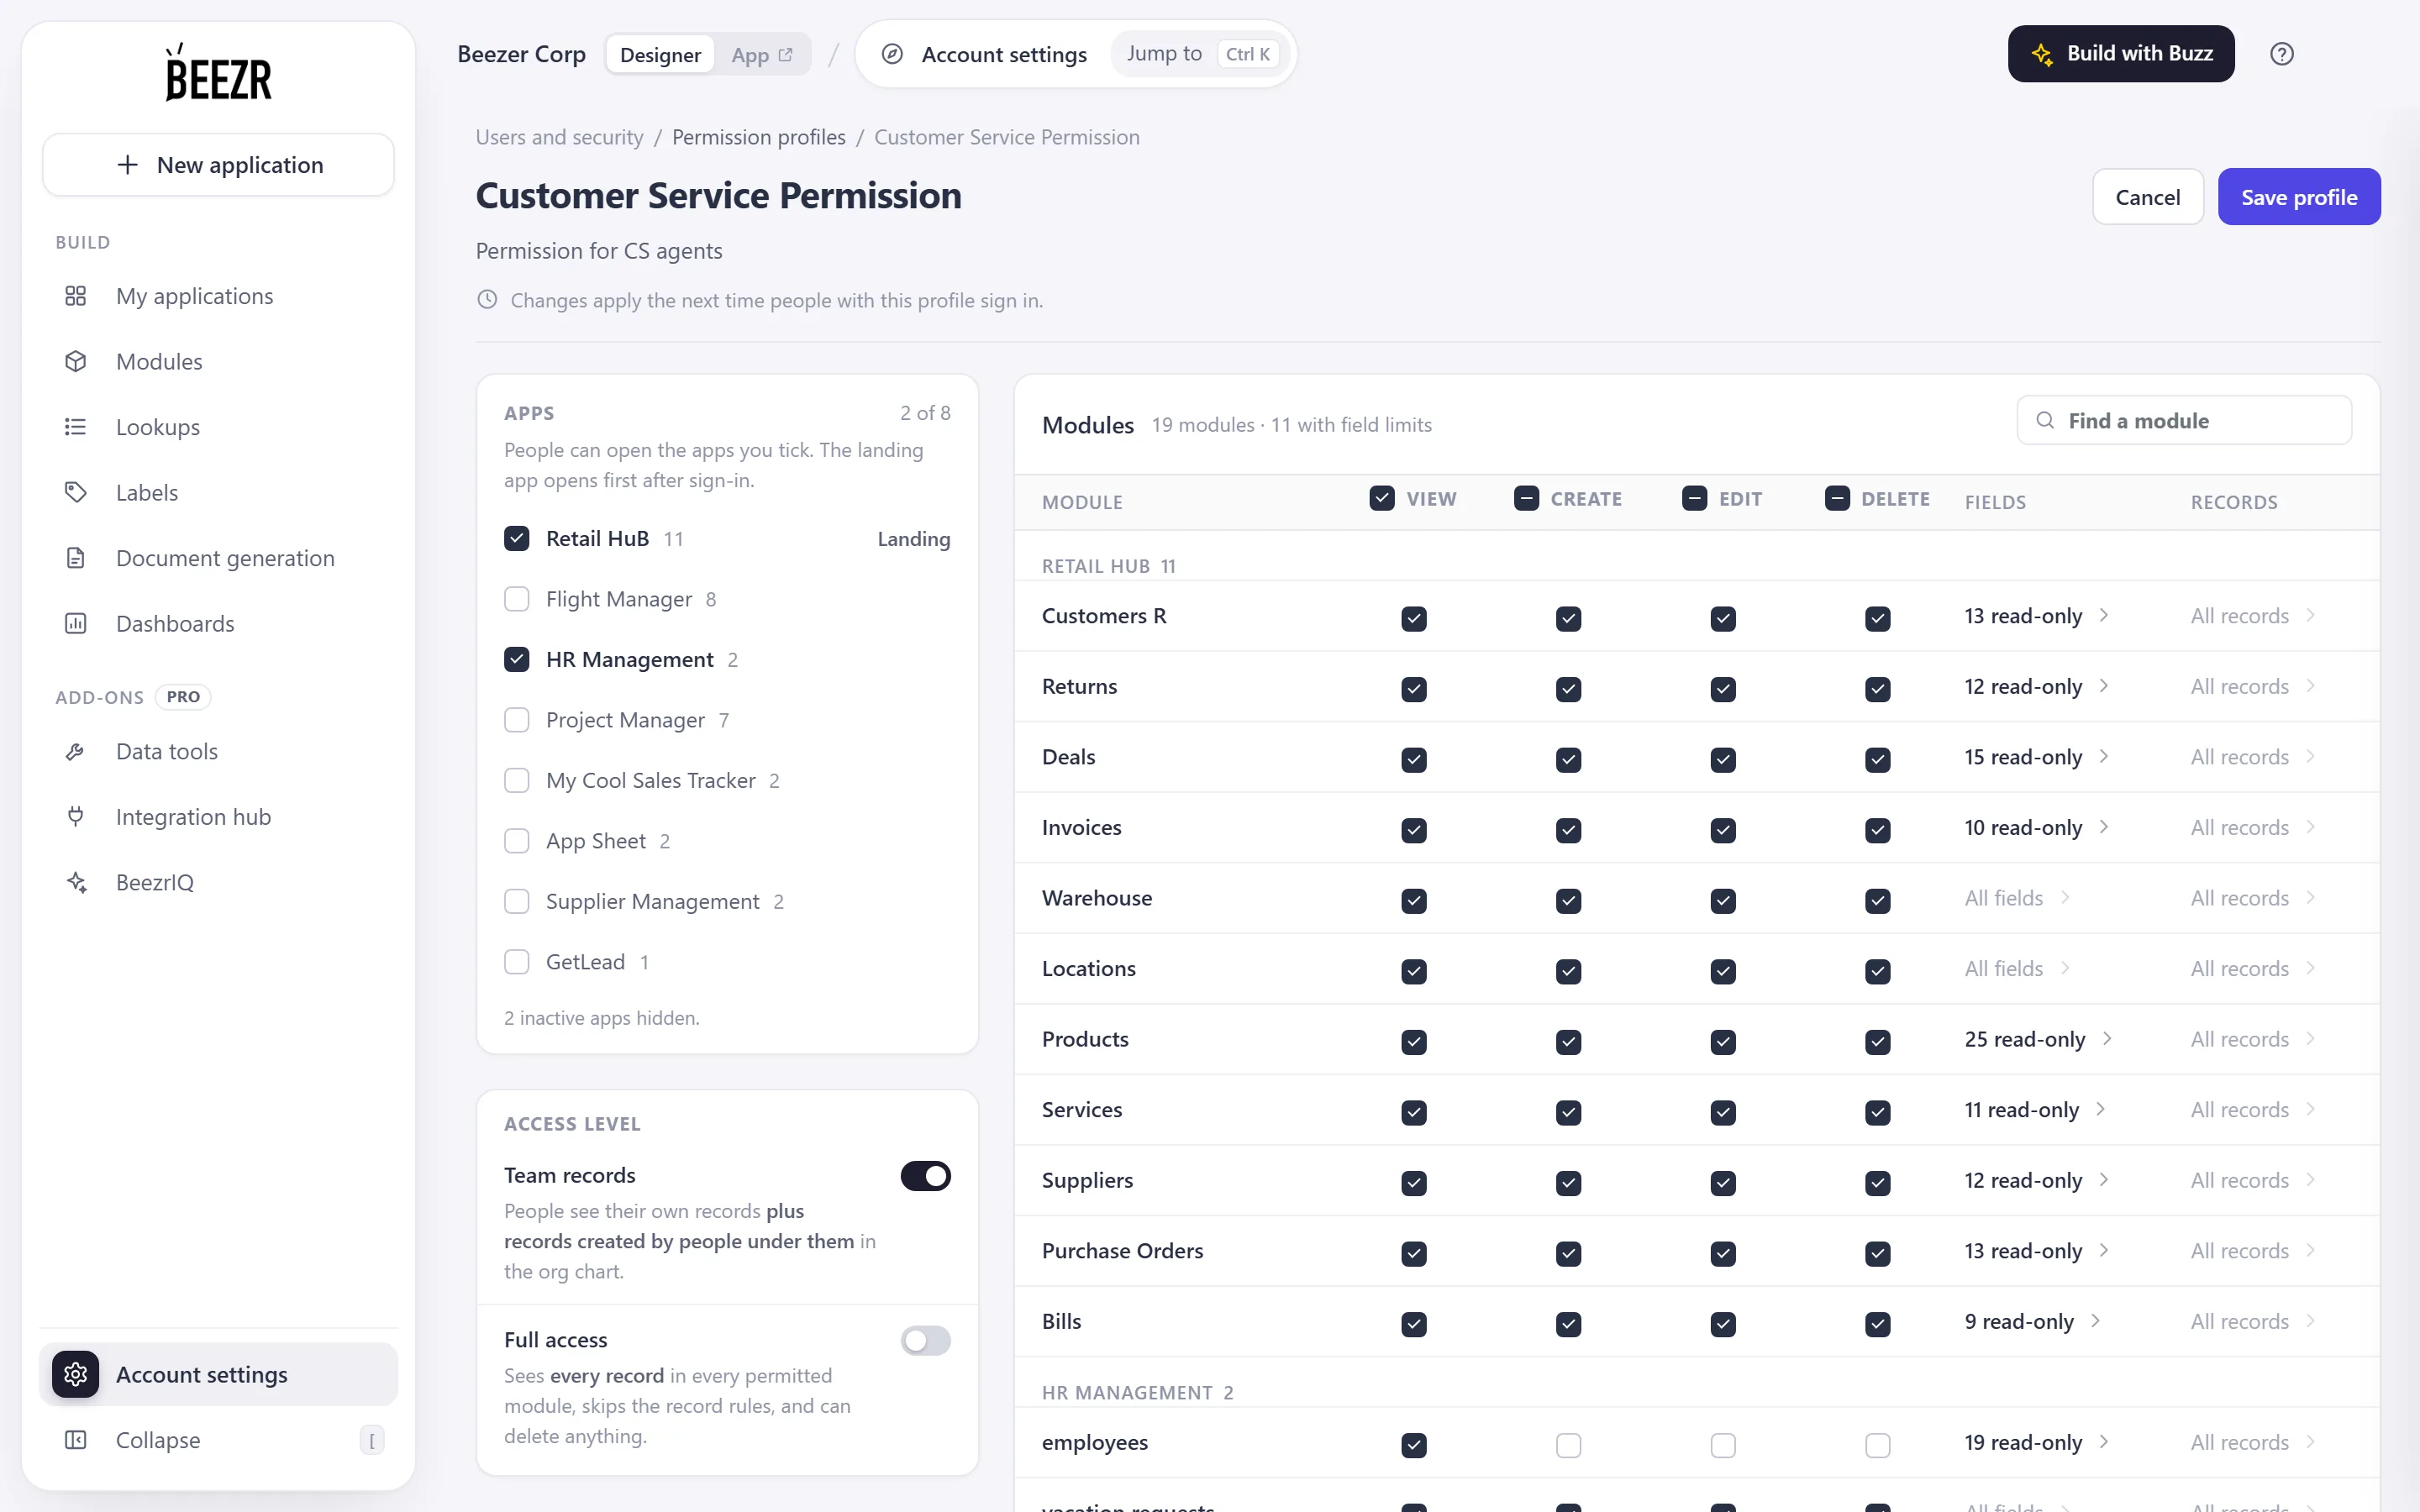Expand Customers R 13 read-only fields

coord(2036,616)
